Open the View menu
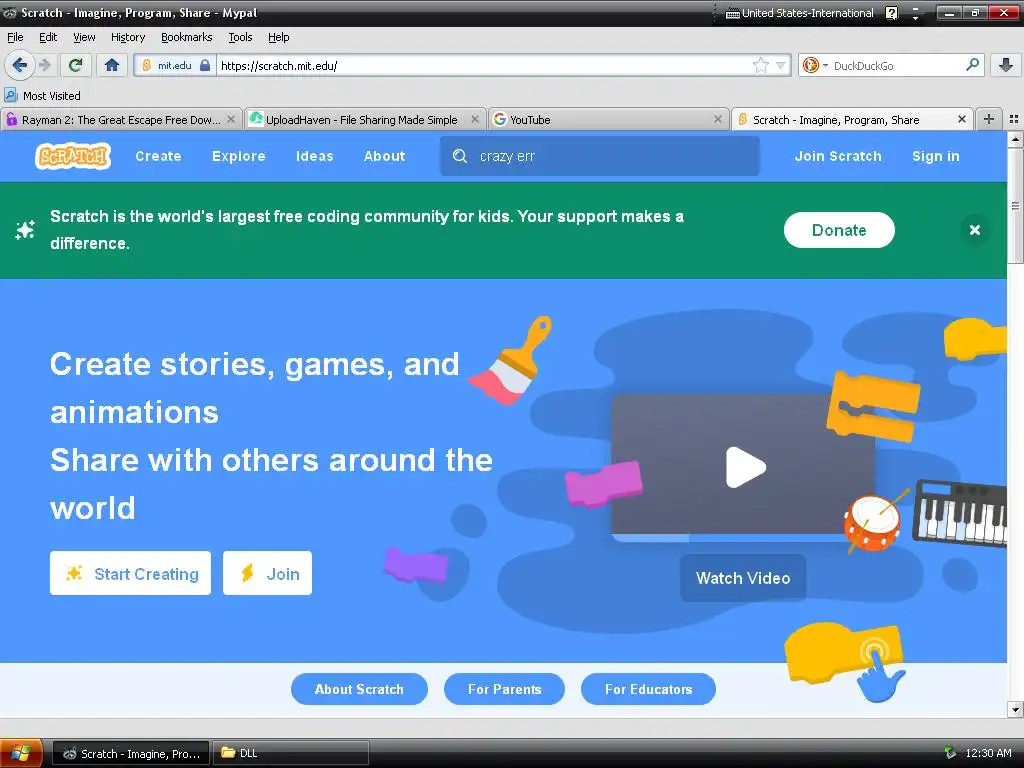 pos(84,37)
